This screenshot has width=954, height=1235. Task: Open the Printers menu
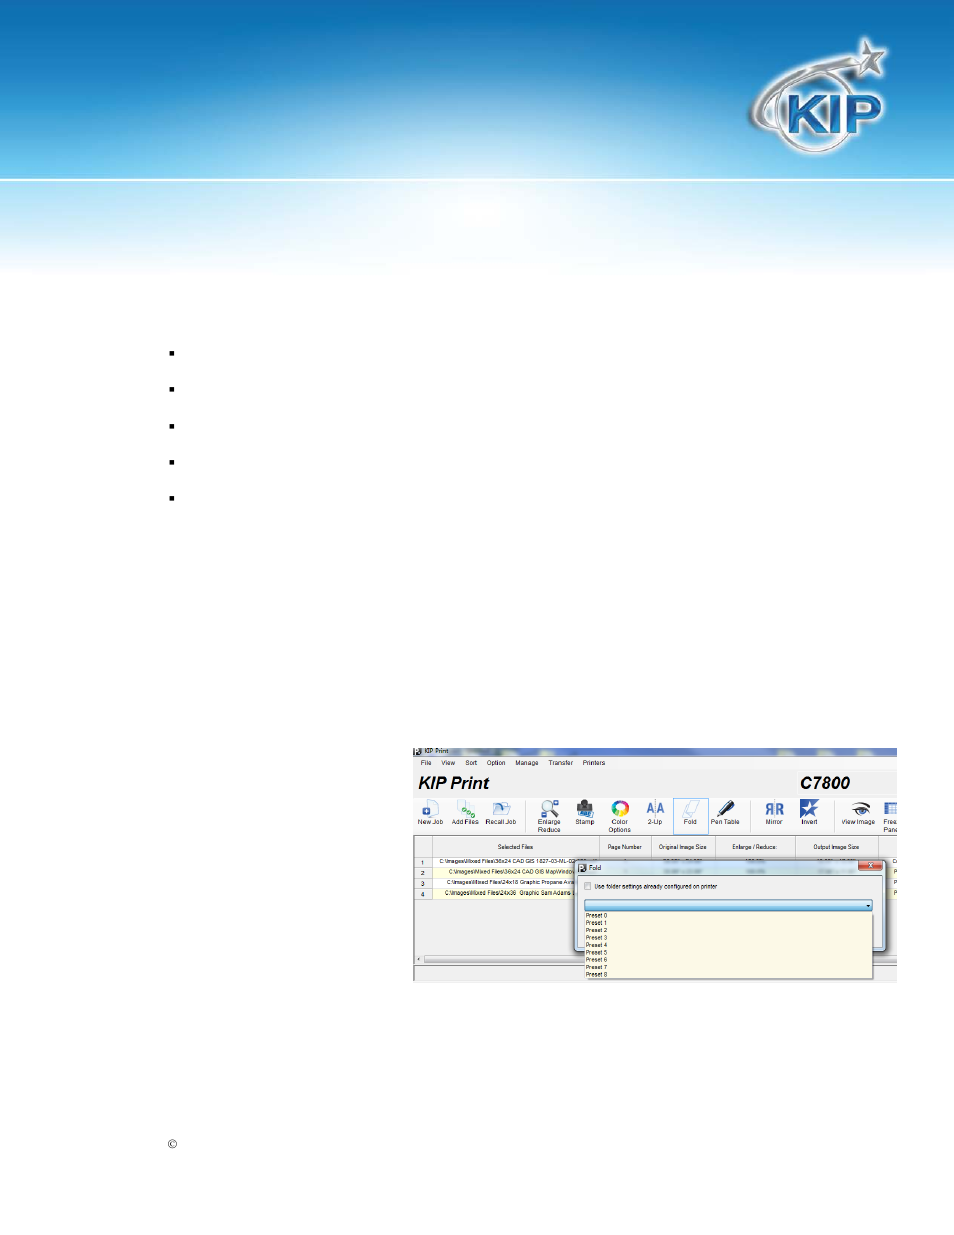click(594, 763)
